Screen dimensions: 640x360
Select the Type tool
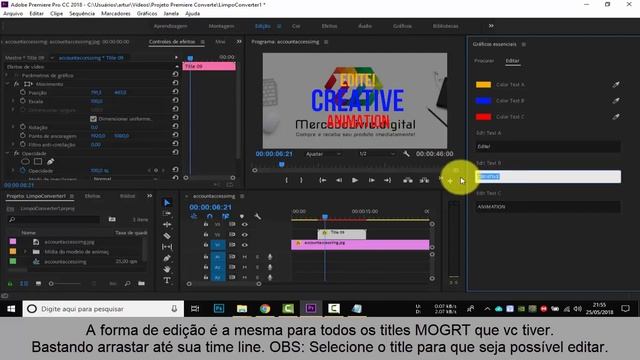click(x=167, y=280)
